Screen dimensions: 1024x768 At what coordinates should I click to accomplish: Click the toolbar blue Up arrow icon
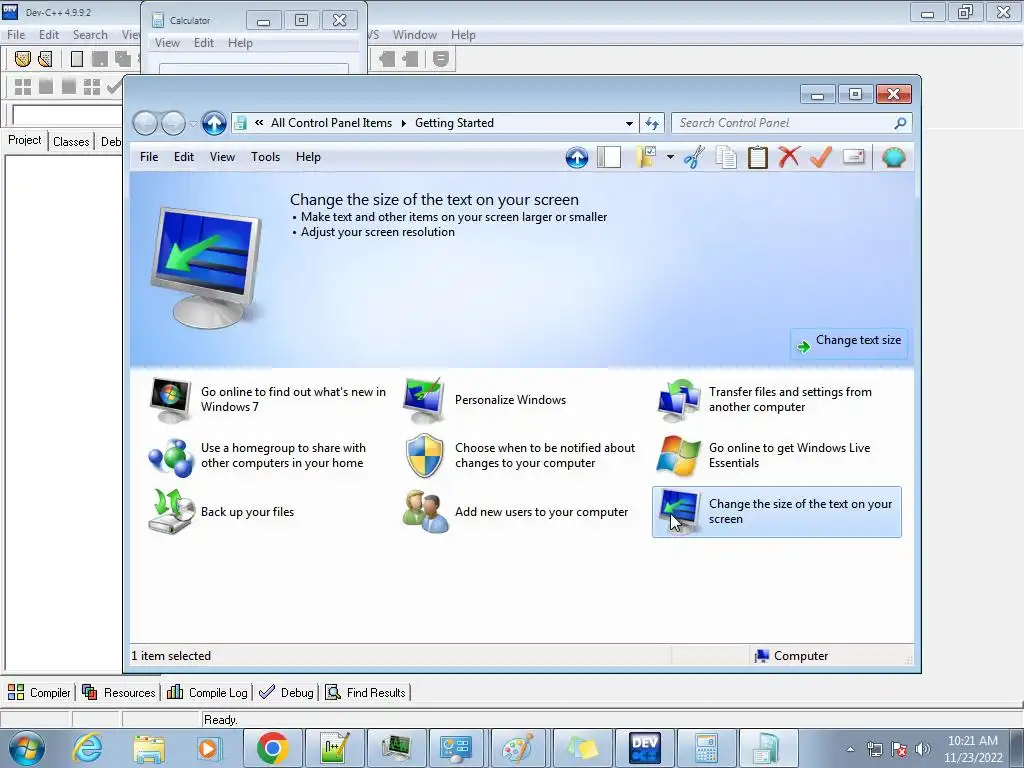click(577, 157)
